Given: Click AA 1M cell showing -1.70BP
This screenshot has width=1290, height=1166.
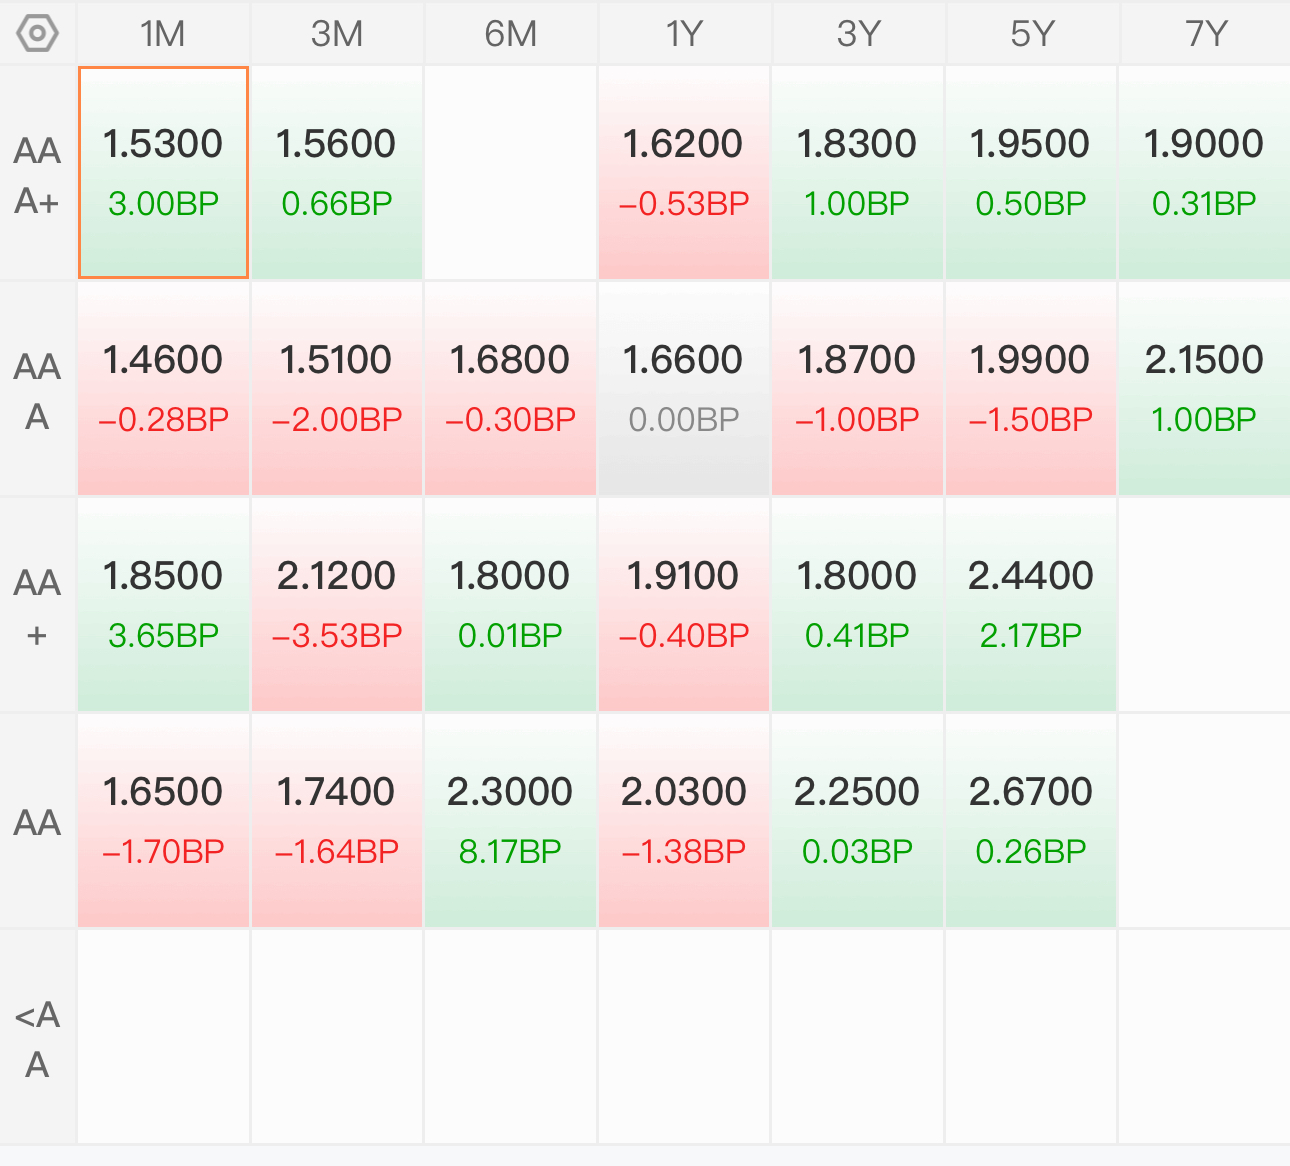Looking at the screenshot, I should (x=163, y=821).
